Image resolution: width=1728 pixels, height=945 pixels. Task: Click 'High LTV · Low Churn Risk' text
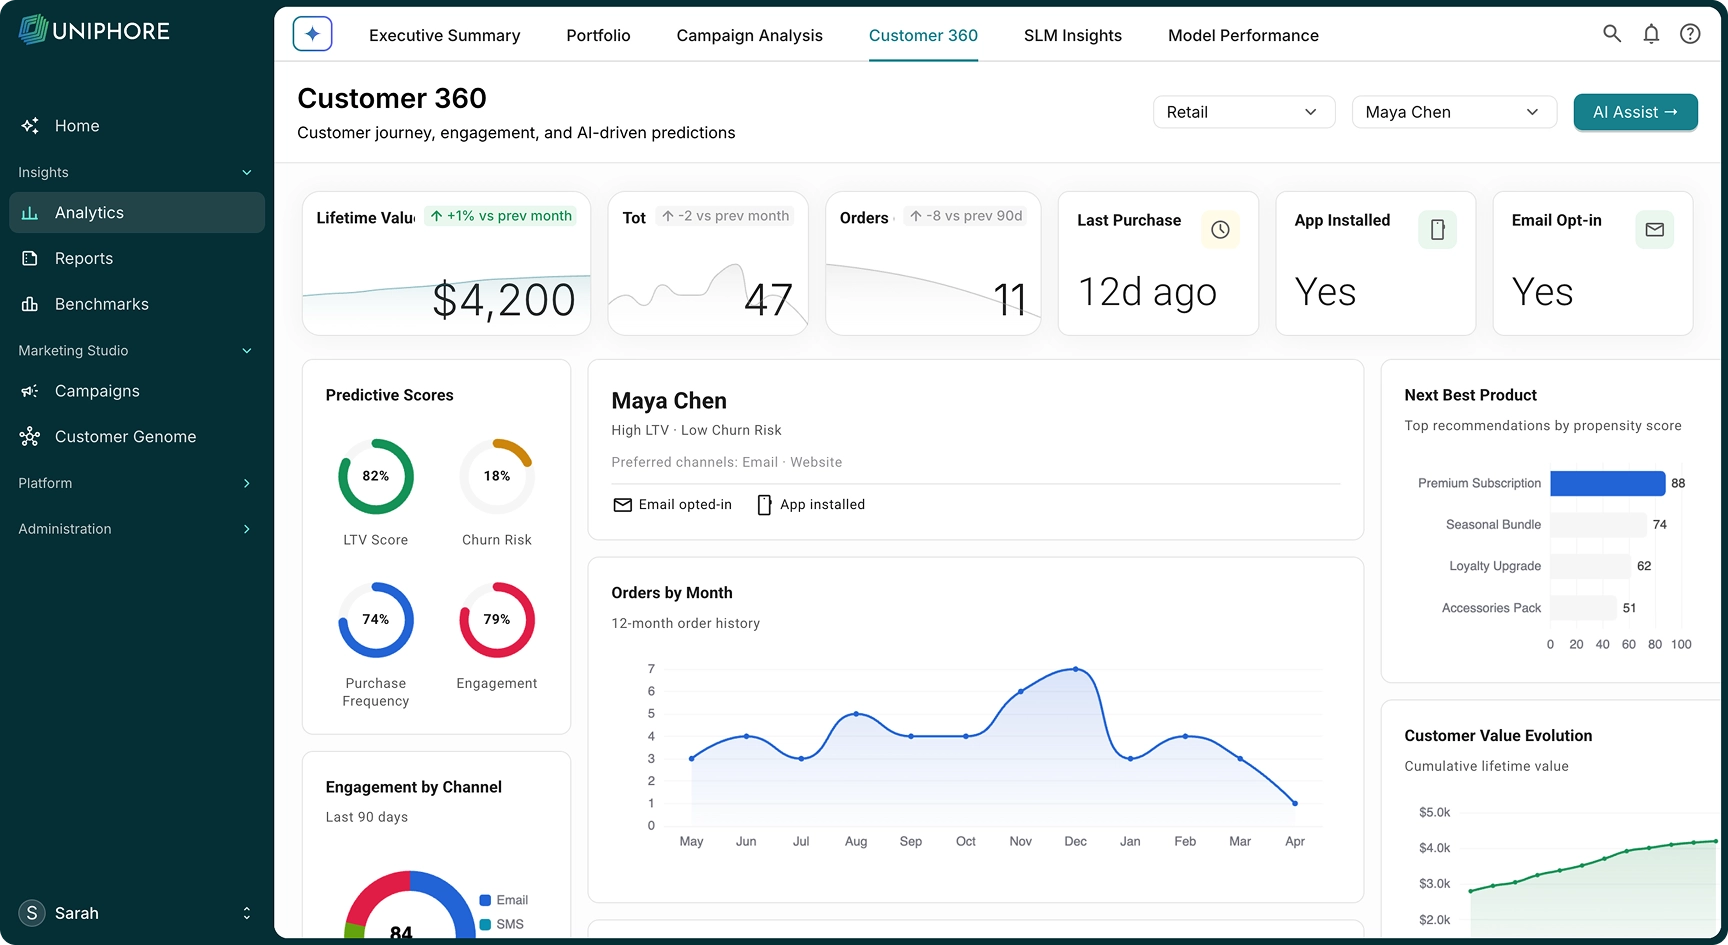(696, 430)
